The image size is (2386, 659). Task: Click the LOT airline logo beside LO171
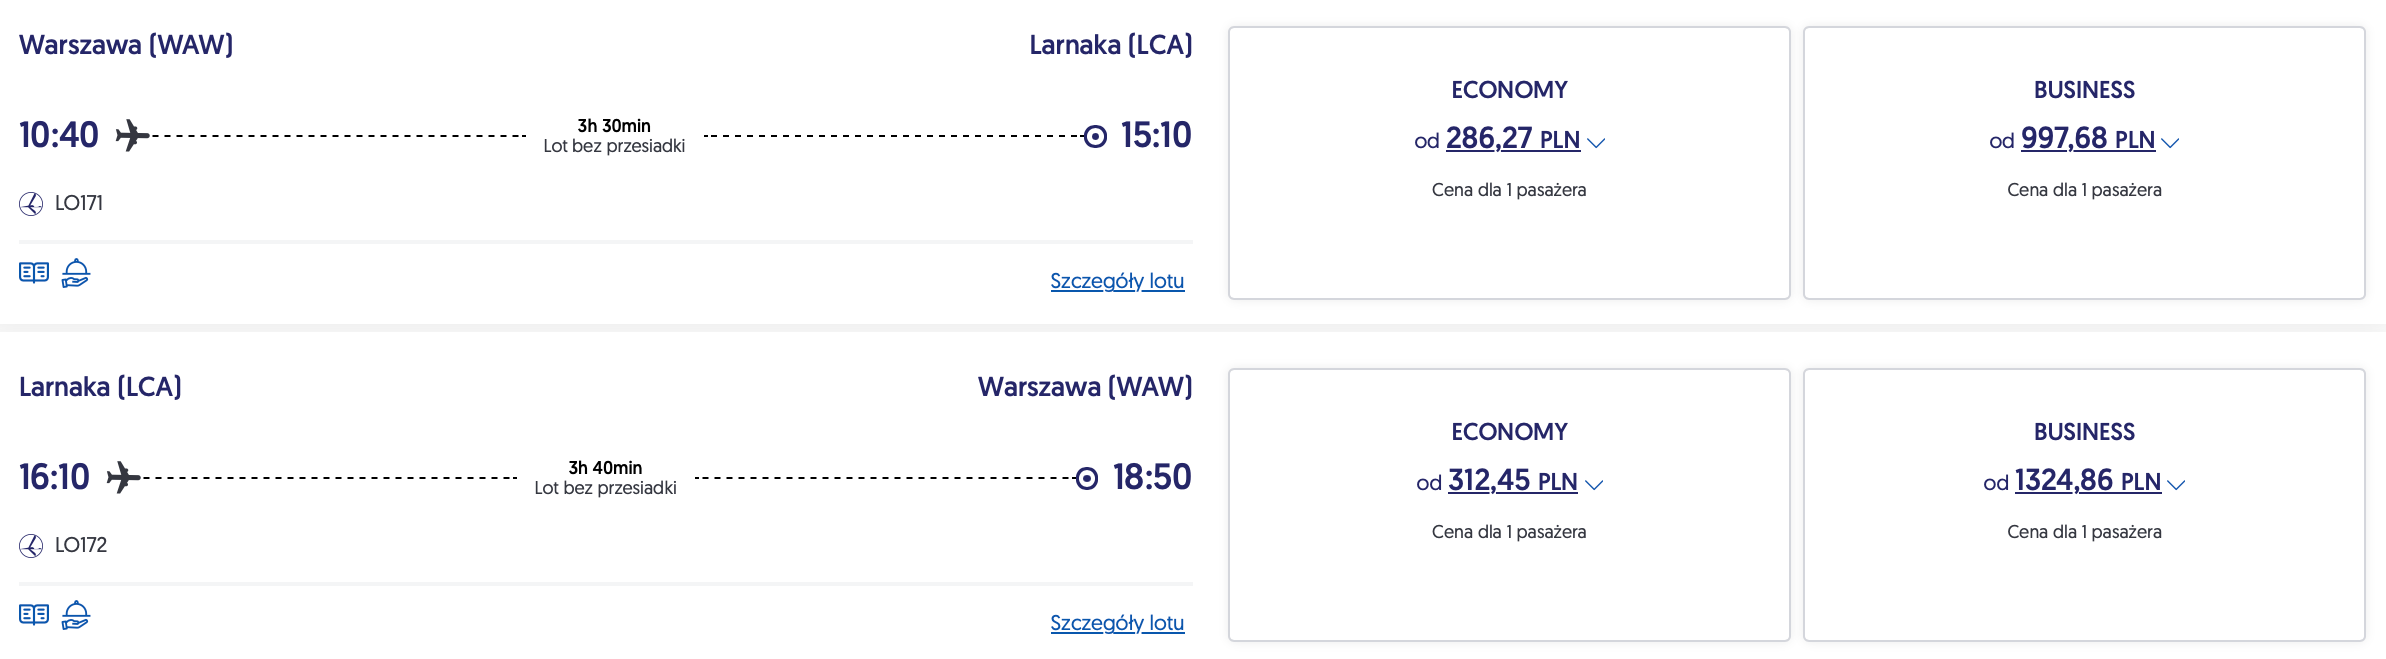coord(31,204)
